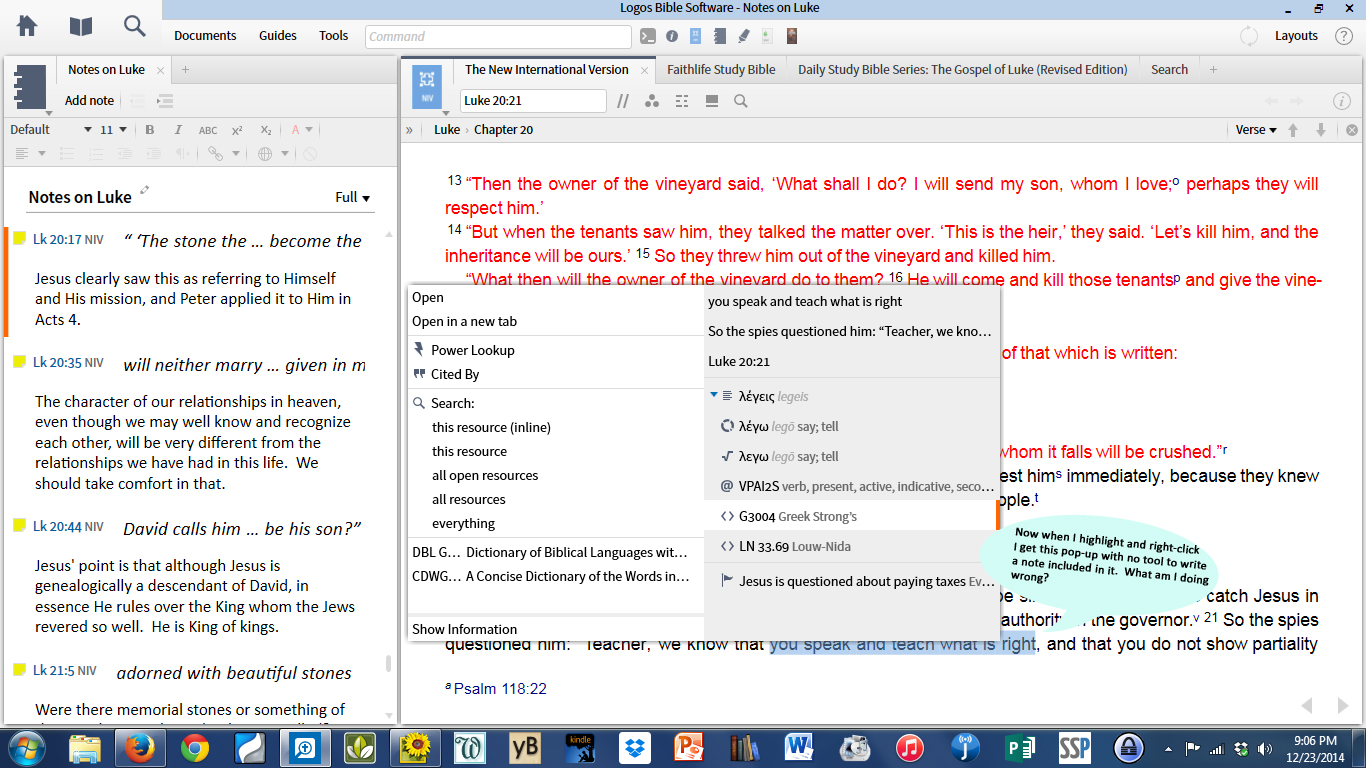The image size is (1366, 768).
Task: Jump to previous verse with up arrow
Action: point(1293,130)
